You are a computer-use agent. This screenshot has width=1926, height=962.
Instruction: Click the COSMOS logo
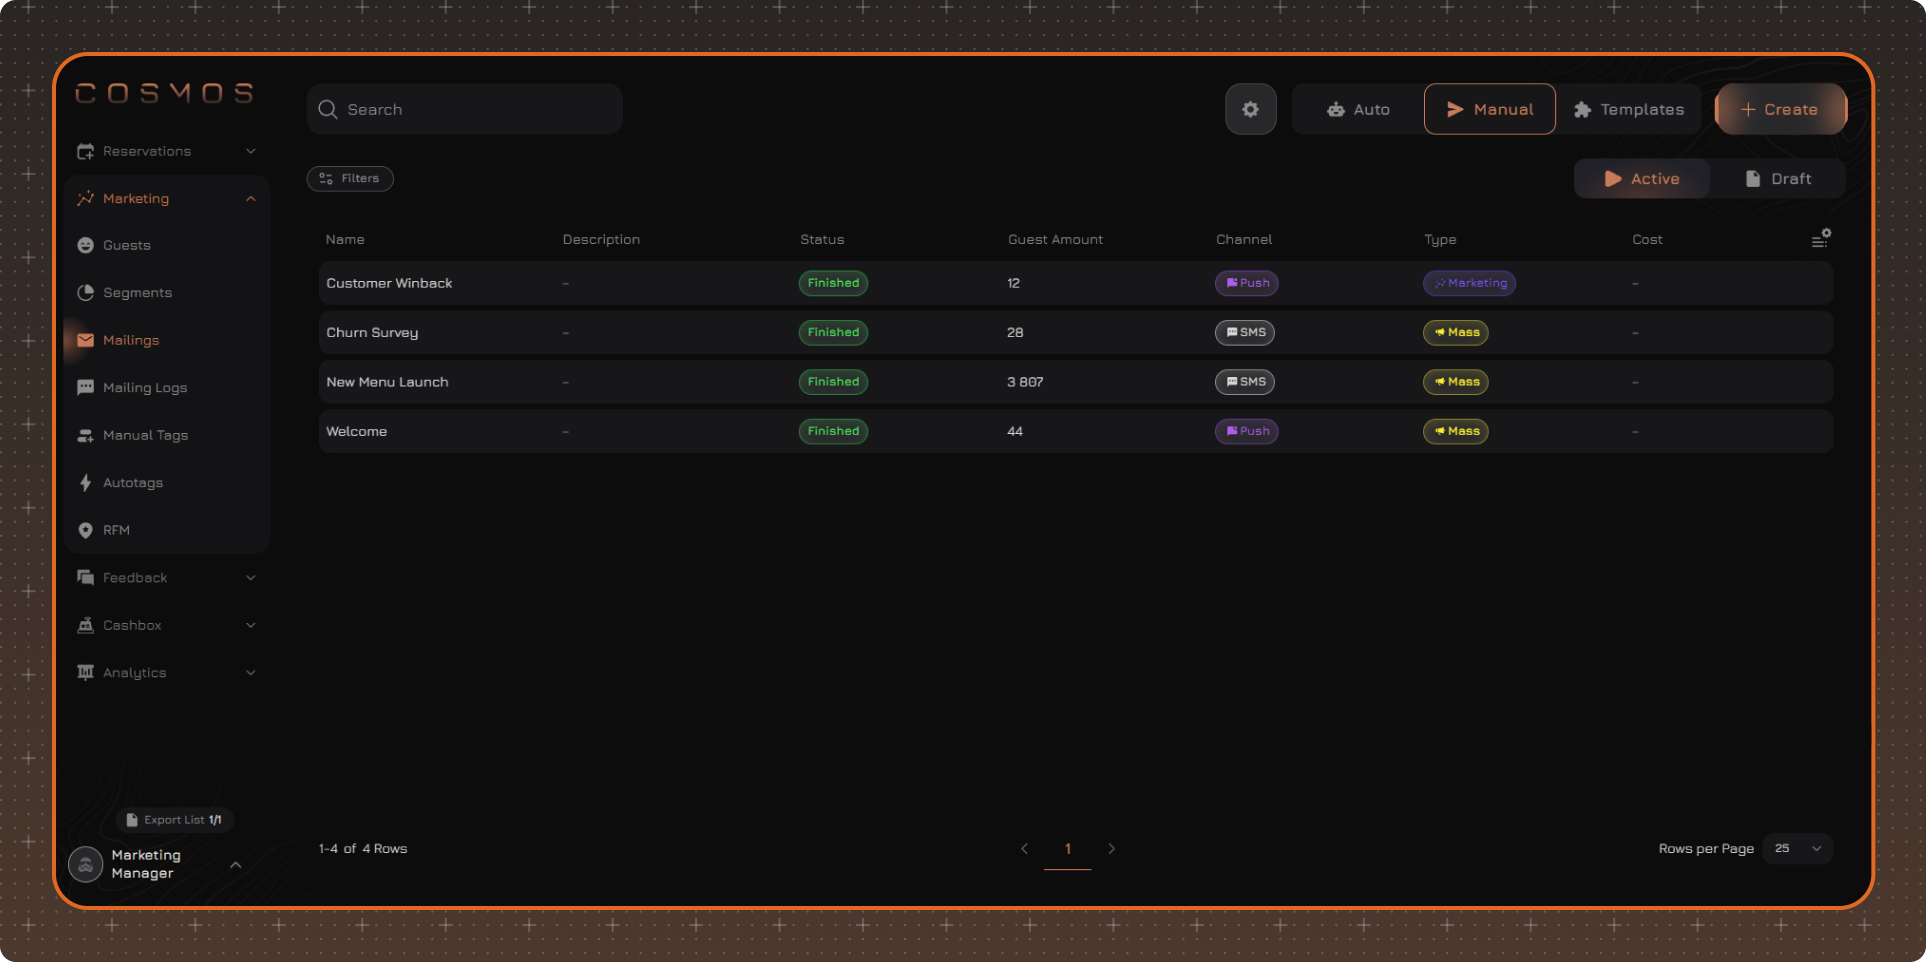click(x=164, y=93)
